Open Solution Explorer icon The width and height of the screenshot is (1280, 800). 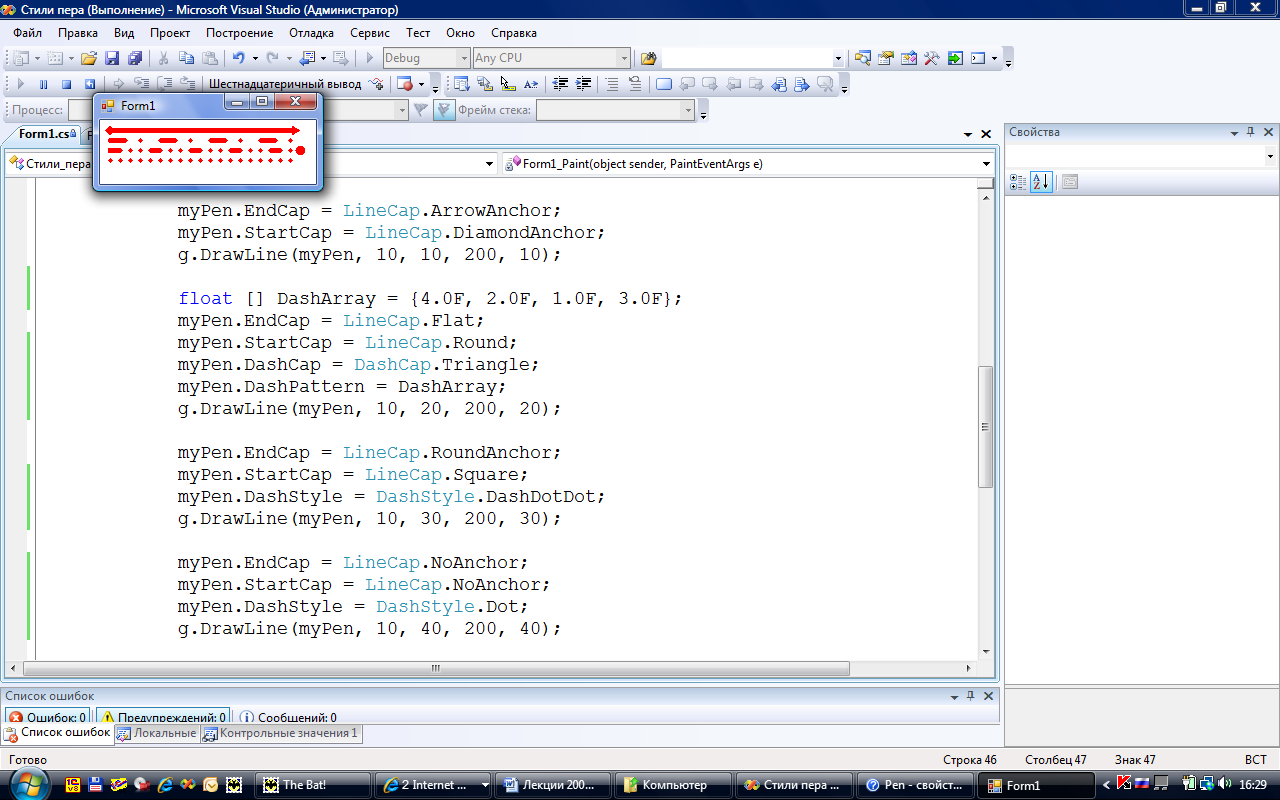coord(862,58)
